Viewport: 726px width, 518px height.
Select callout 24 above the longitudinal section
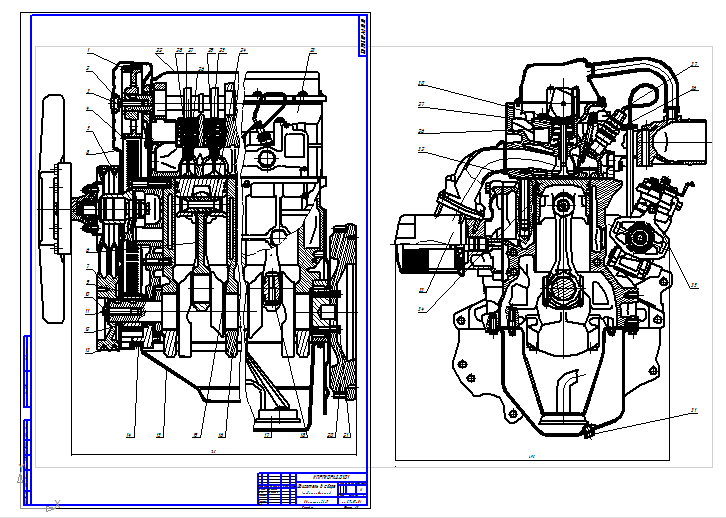243,50
